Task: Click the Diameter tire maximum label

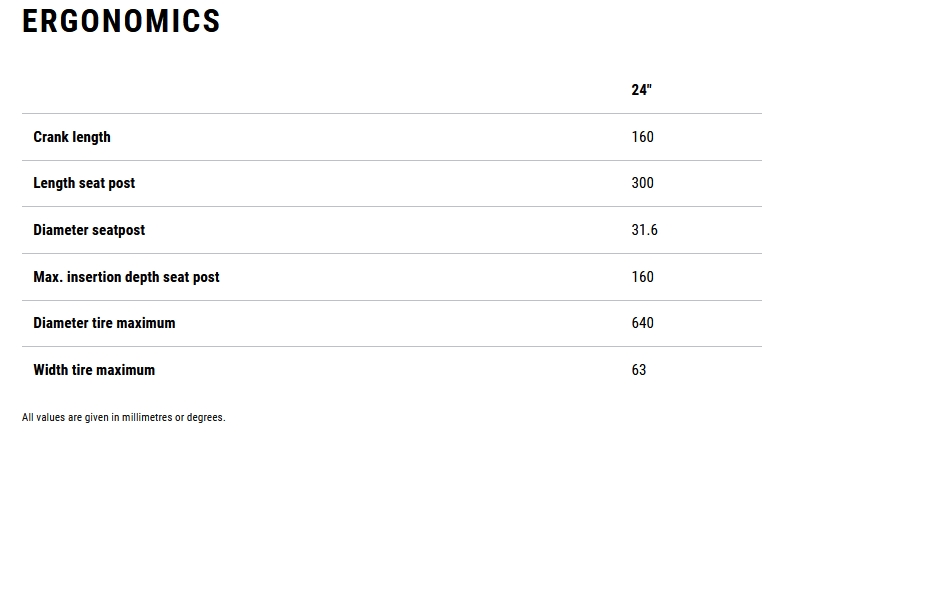Action: click(x=104, y=323)
